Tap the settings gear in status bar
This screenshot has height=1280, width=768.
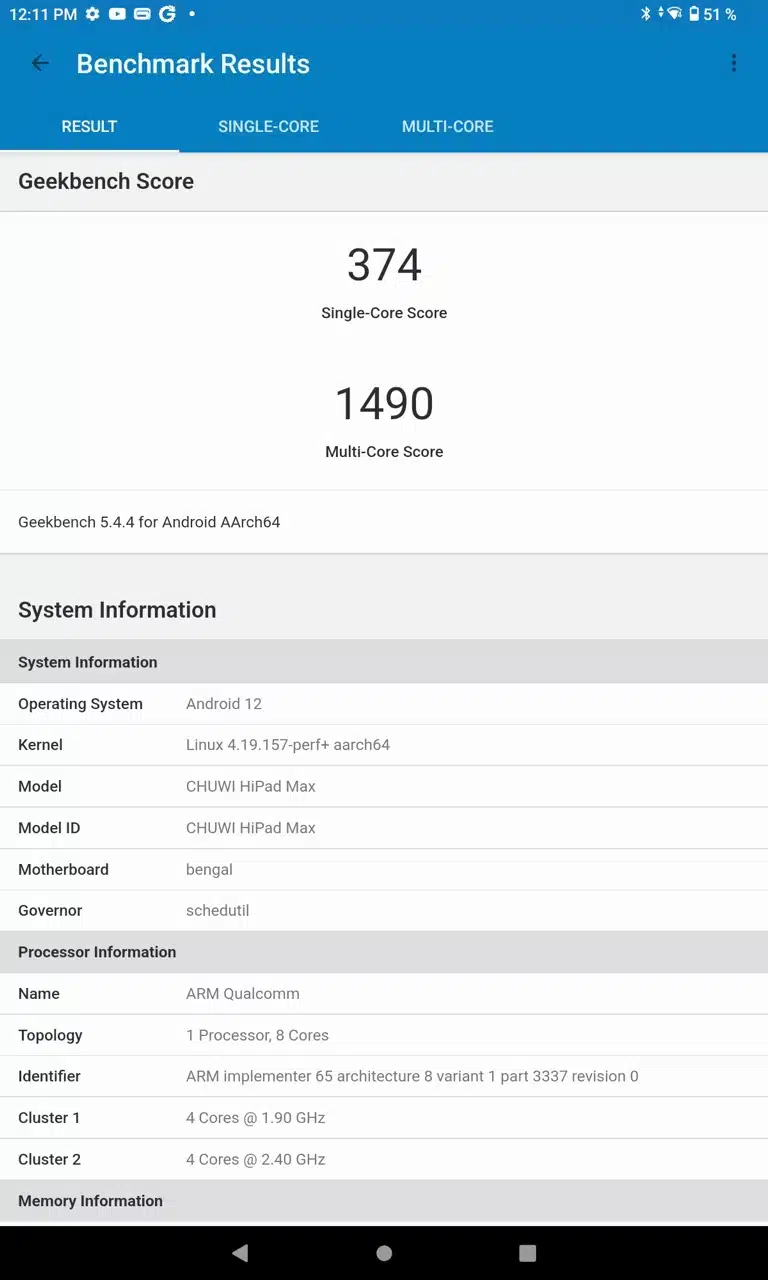(x=93, y=14)
